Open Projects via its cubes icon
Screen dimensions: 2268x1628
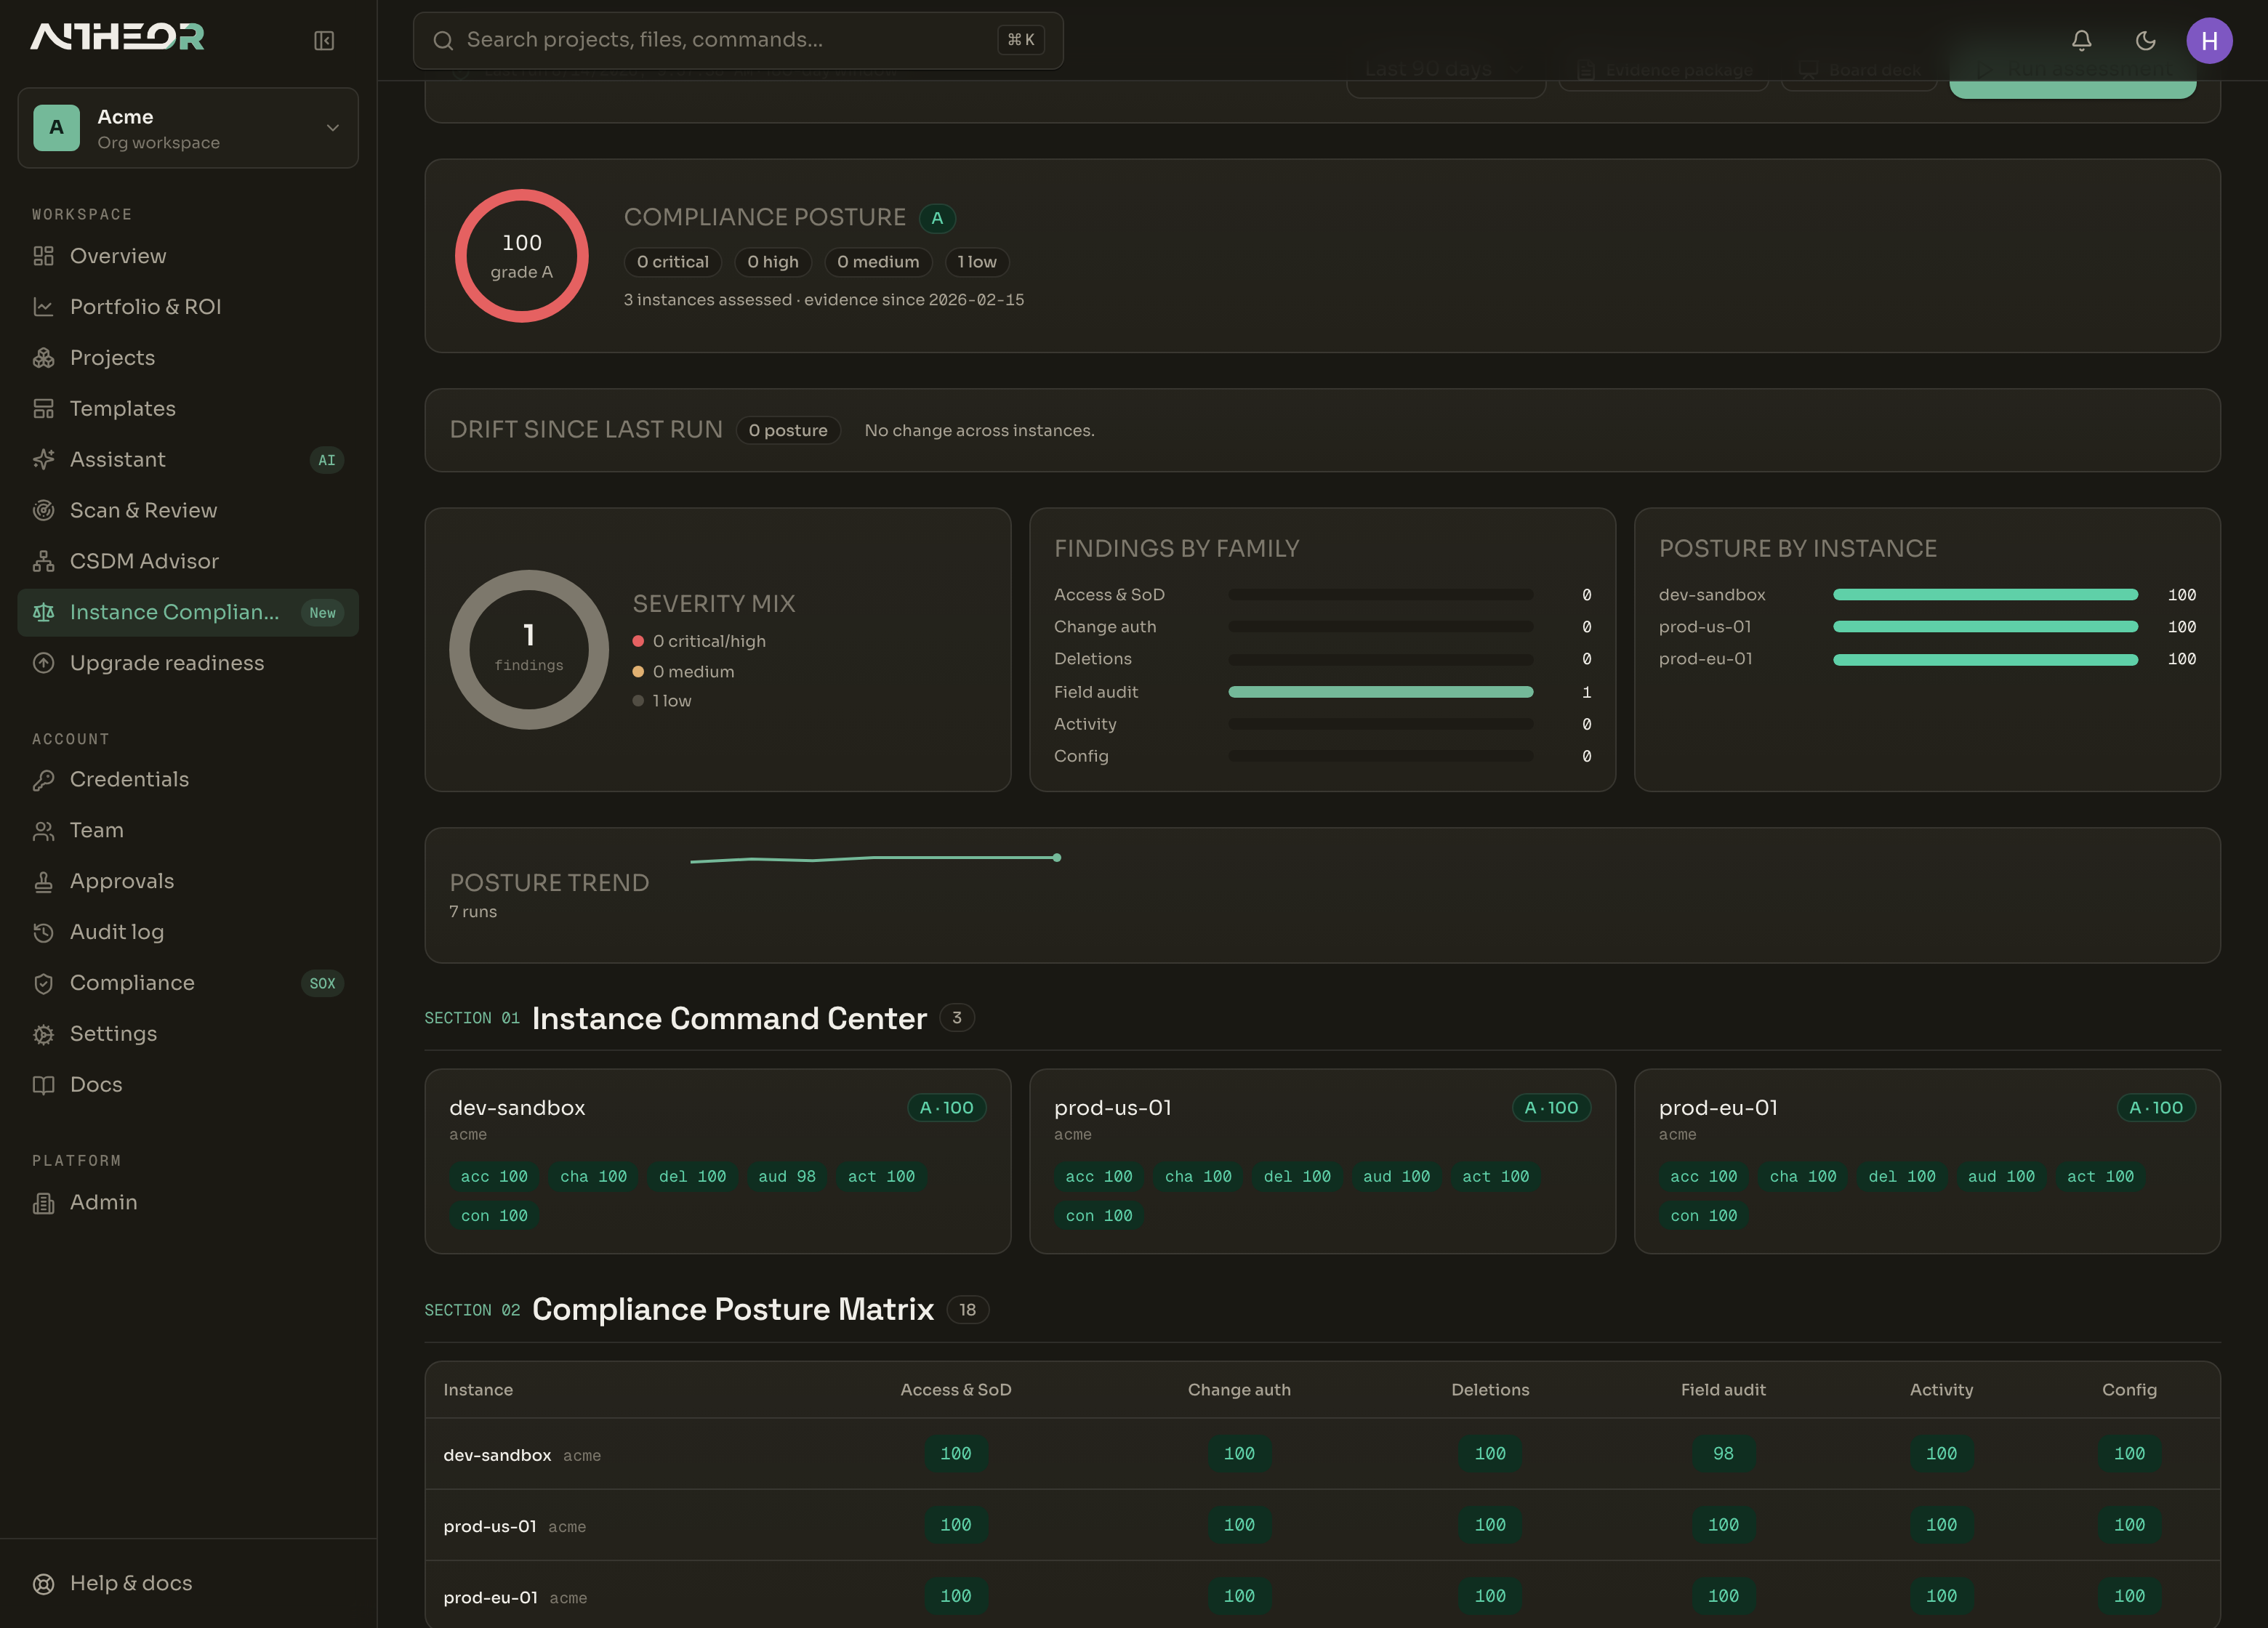click(43, 358)
